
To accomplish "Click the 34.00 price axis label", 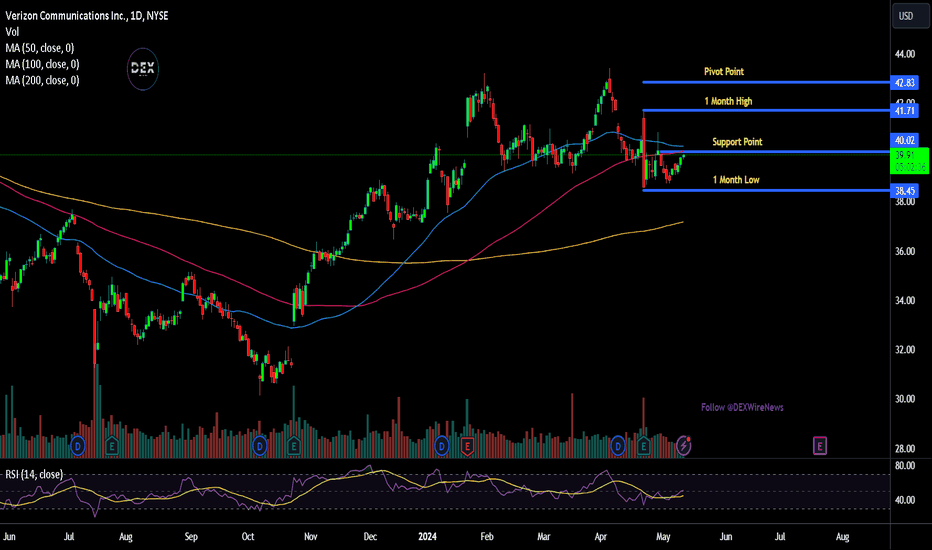I will 905,301.
